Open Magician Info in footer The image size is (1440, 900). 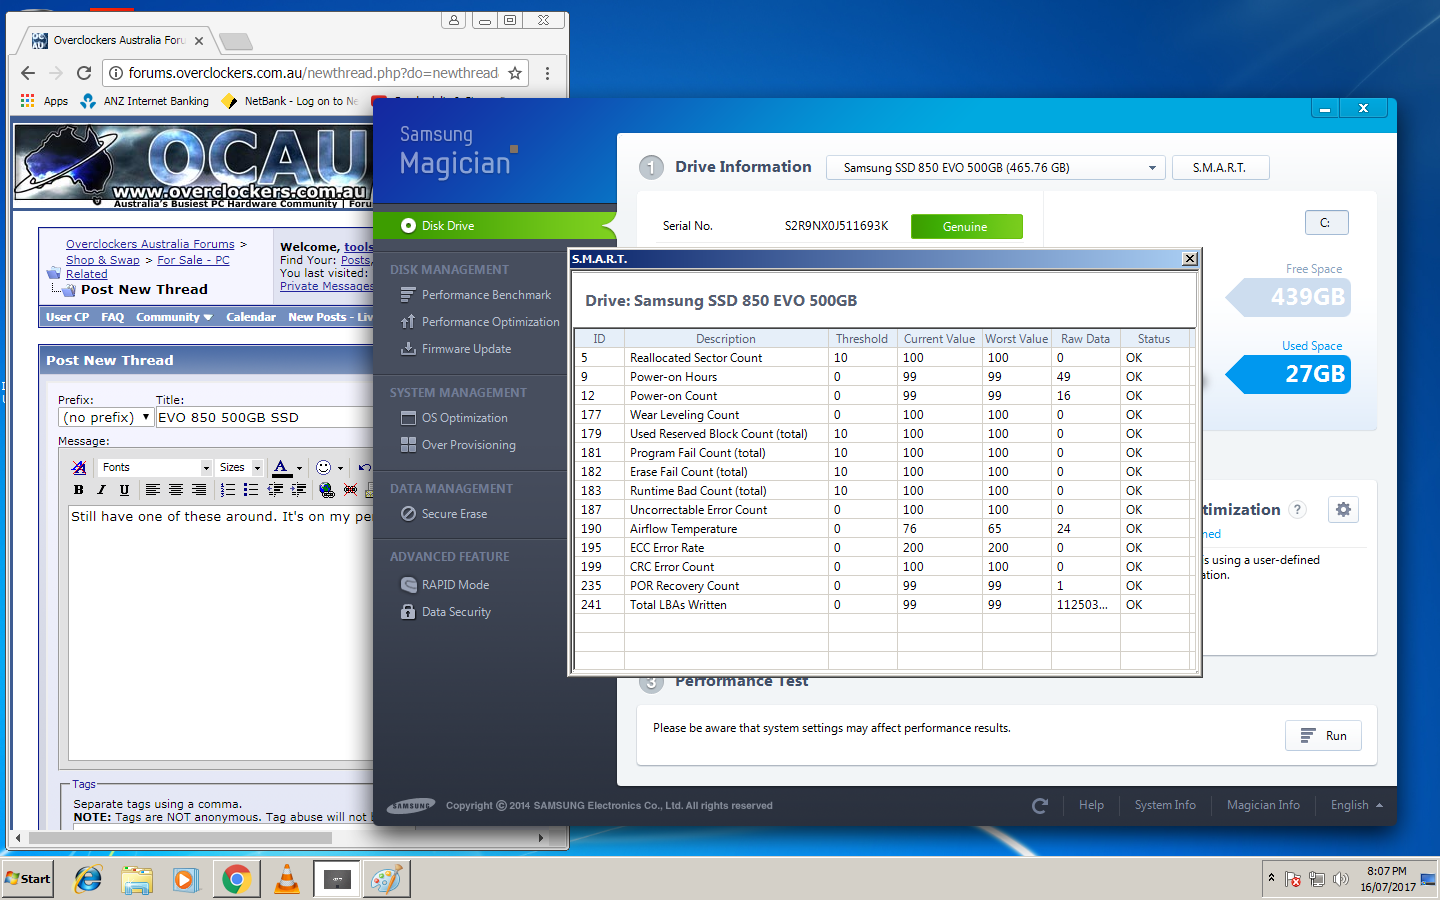(x=1263, y=806)
